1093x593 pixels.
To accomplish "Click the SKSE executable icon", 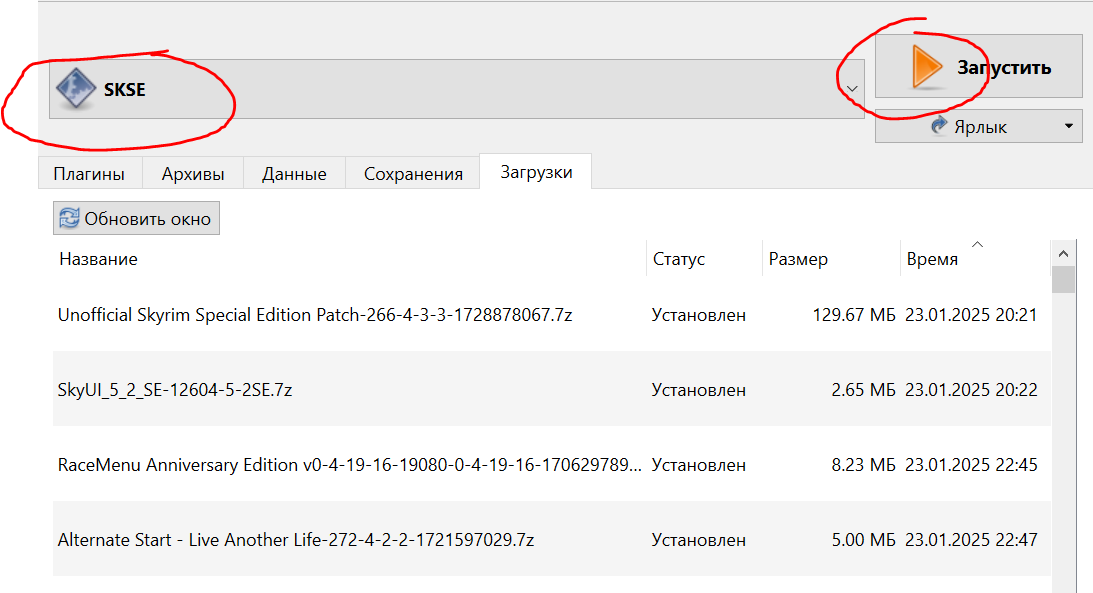I will click(76, 90).
